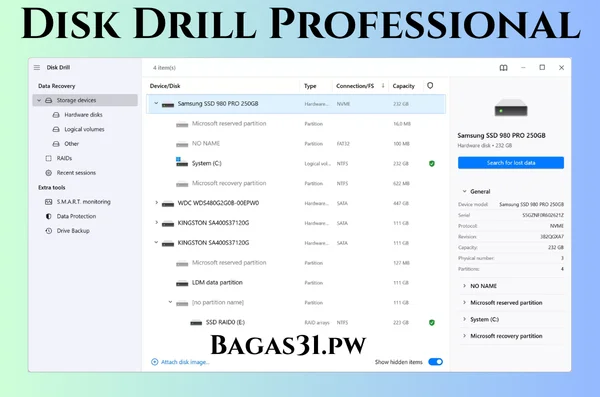
Task: Collapse the (no partition name) row
Action: (170, 302)
